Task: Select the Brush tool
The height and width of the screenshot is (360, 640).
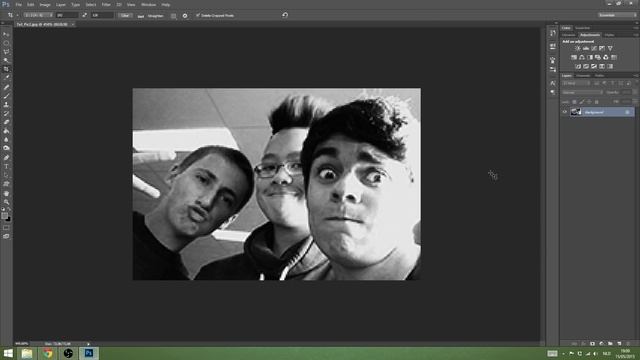Action: coord(6,96)
